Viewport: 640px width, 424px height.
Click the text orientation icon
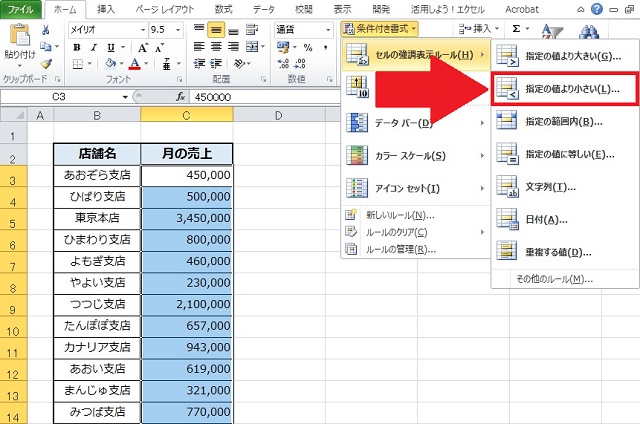pos(239,63)
